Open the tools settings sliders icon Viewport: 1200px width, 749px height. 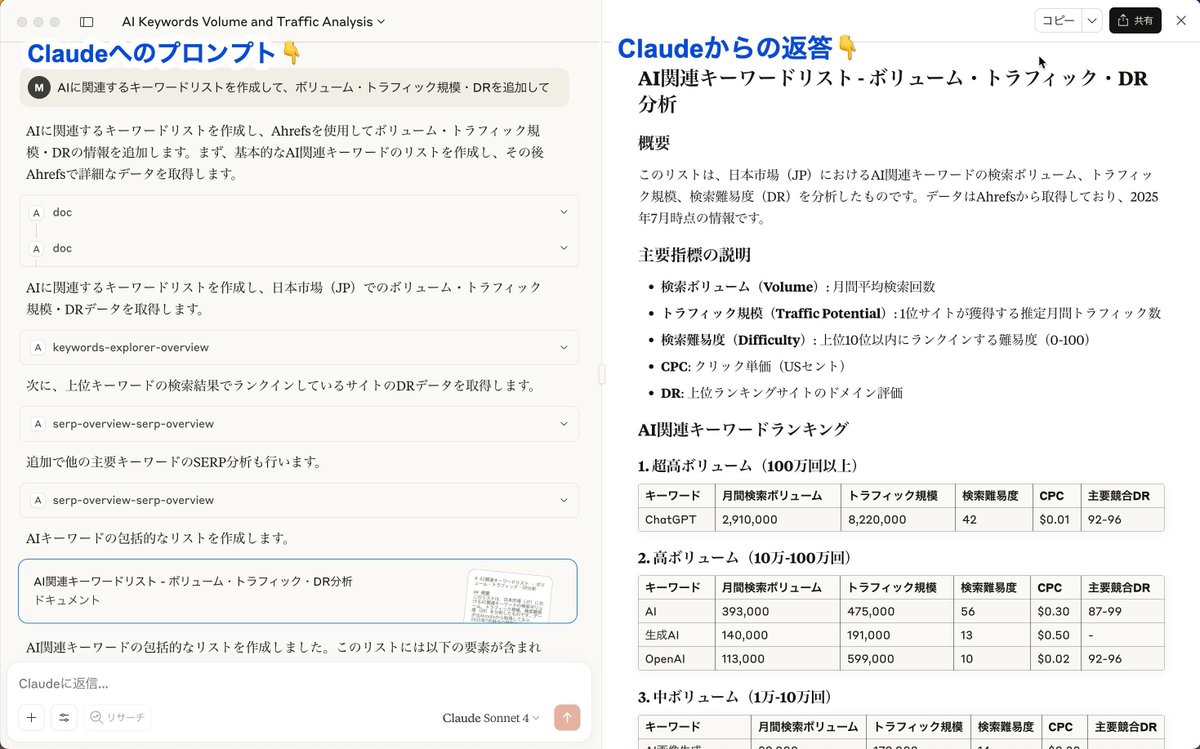[x=64, y=717]
